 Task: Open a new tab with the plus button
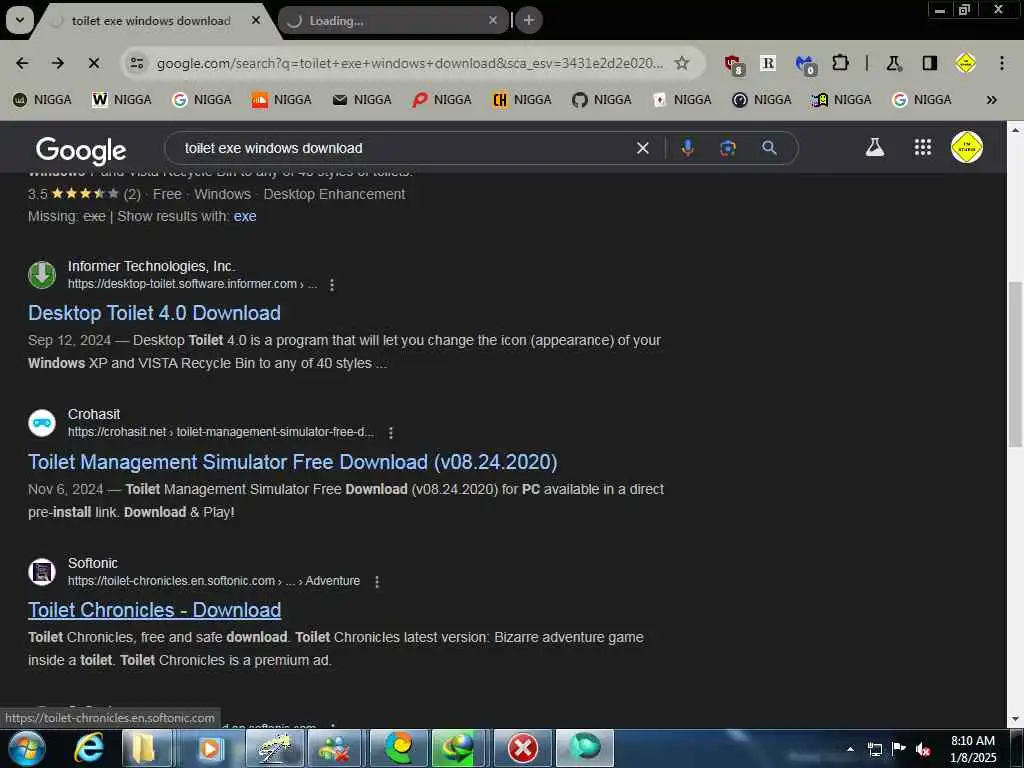click(x=528, y=20)
